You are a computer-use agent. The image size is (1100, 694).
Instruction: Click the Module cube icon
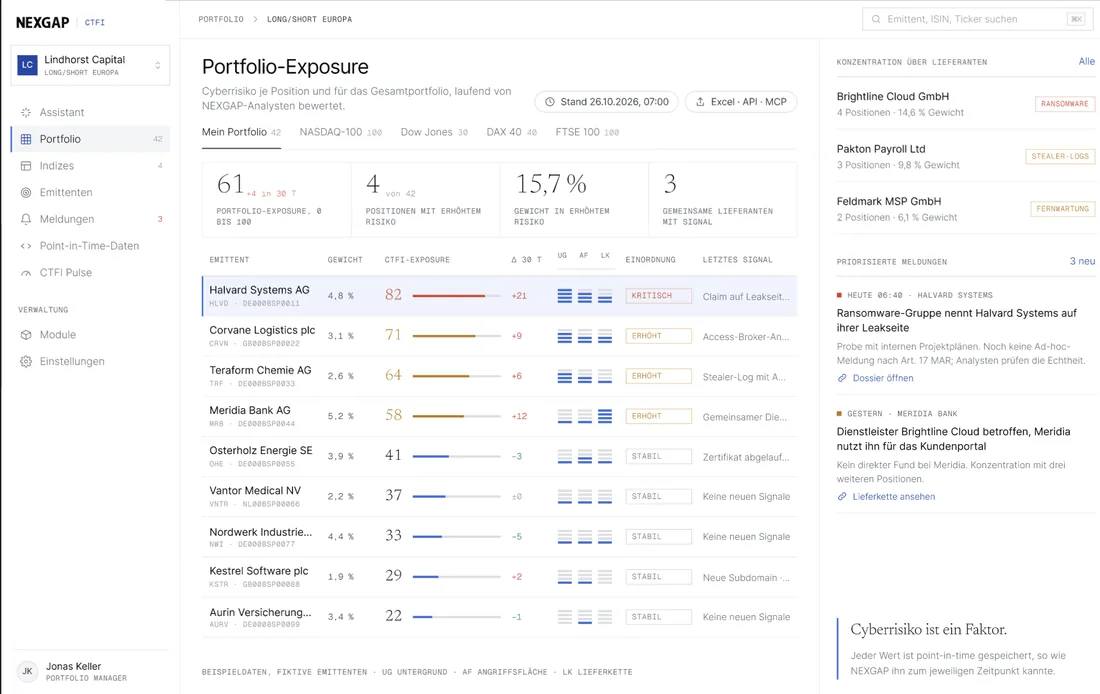coord(26,335)
